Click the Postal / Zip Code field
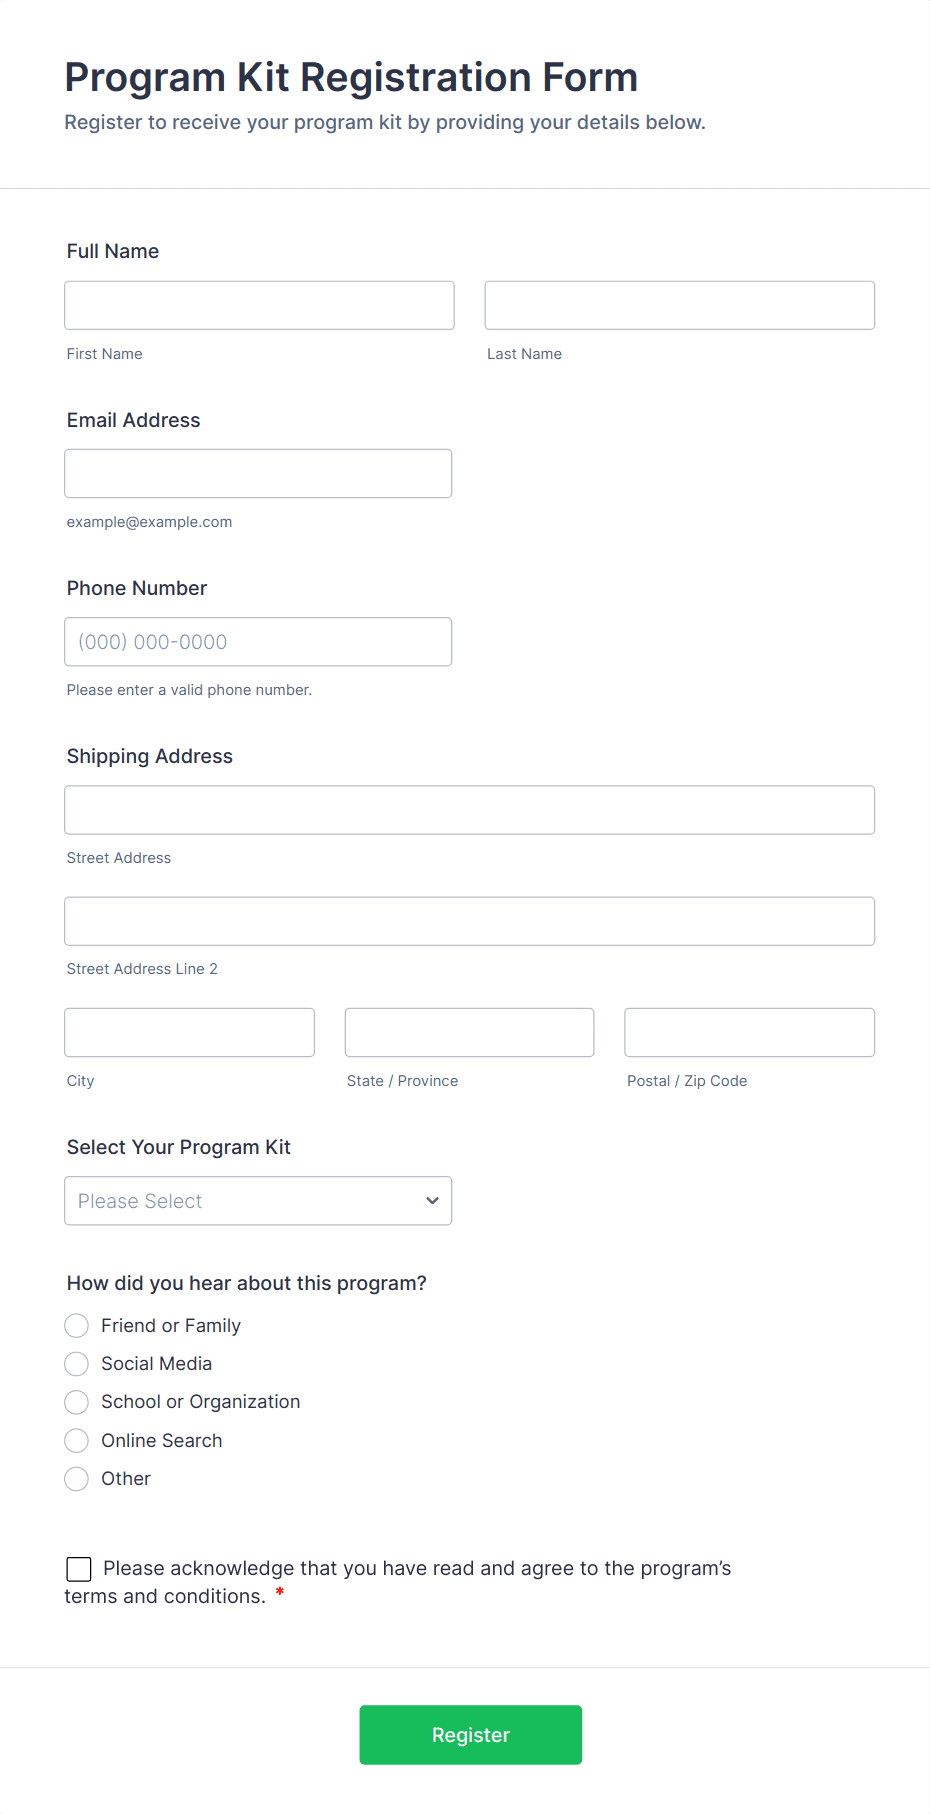930x1814 pixels. 748,1032
